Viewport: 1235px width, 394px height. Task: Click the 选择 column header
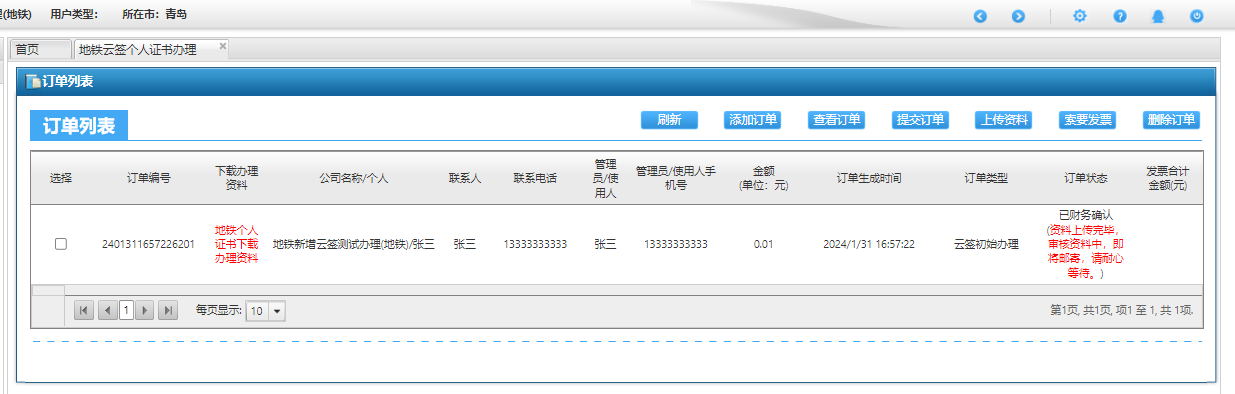[61, 178]
